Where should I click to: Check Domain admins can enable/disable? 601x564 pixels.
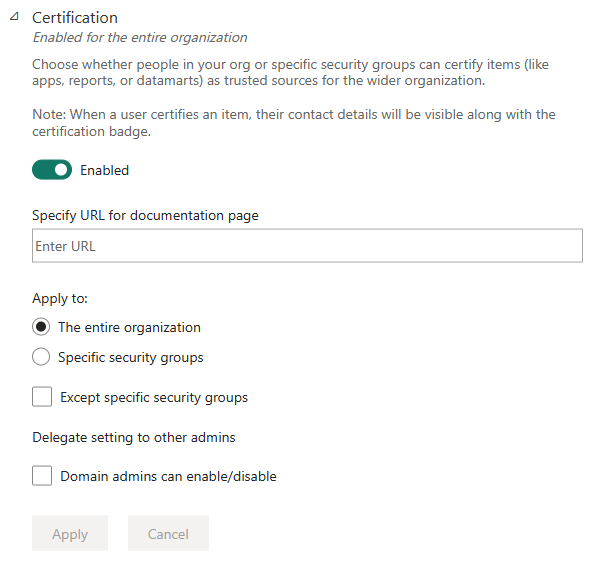42,476
